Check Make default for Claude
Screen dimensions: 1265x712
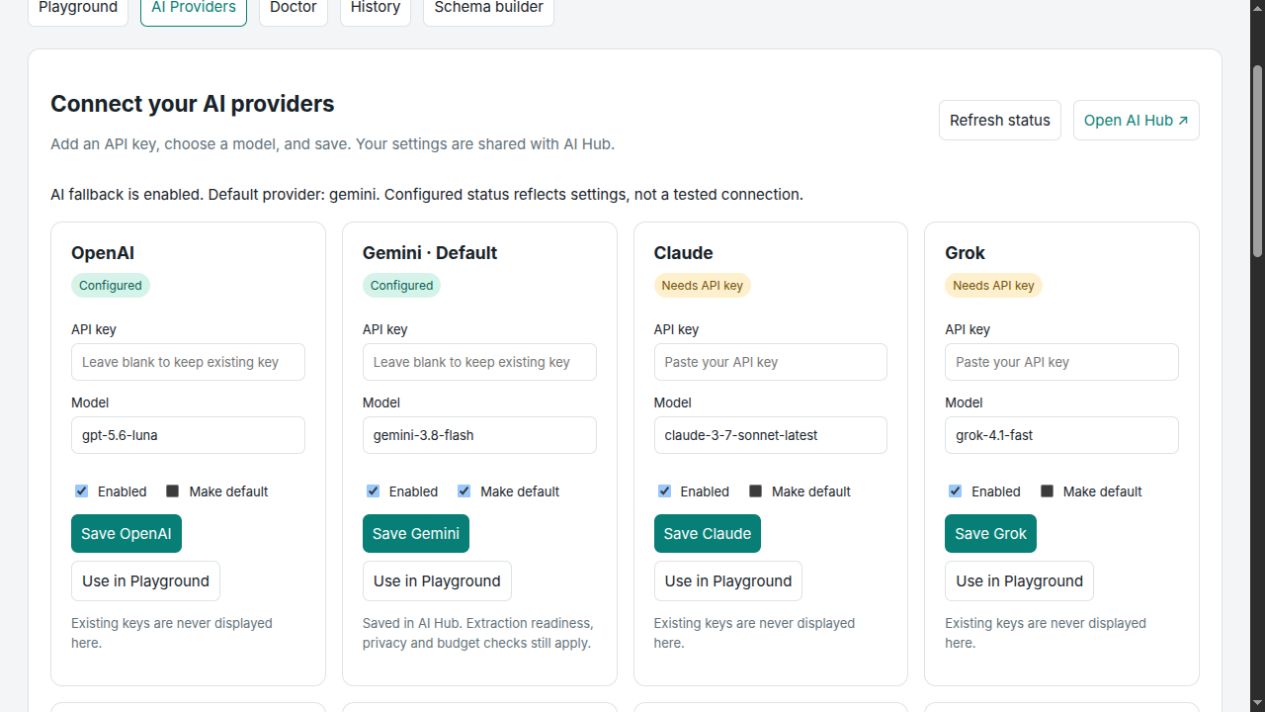[756, 491]
